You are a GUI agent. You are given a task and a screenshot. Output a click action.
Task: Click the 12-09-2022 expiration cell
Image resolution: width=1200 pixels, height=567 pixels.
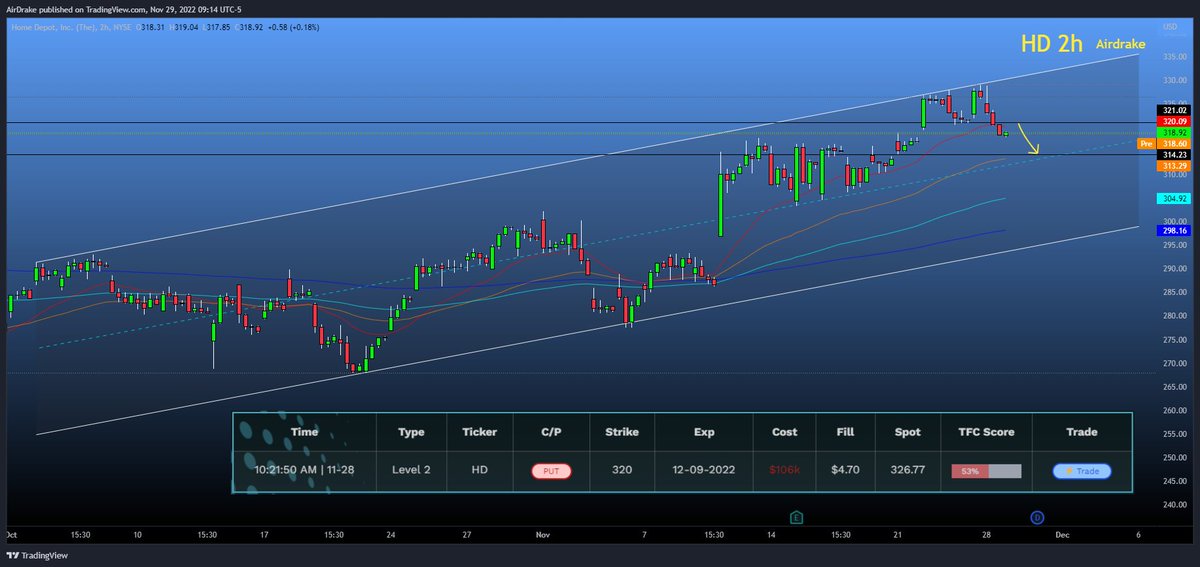[704, 470]
